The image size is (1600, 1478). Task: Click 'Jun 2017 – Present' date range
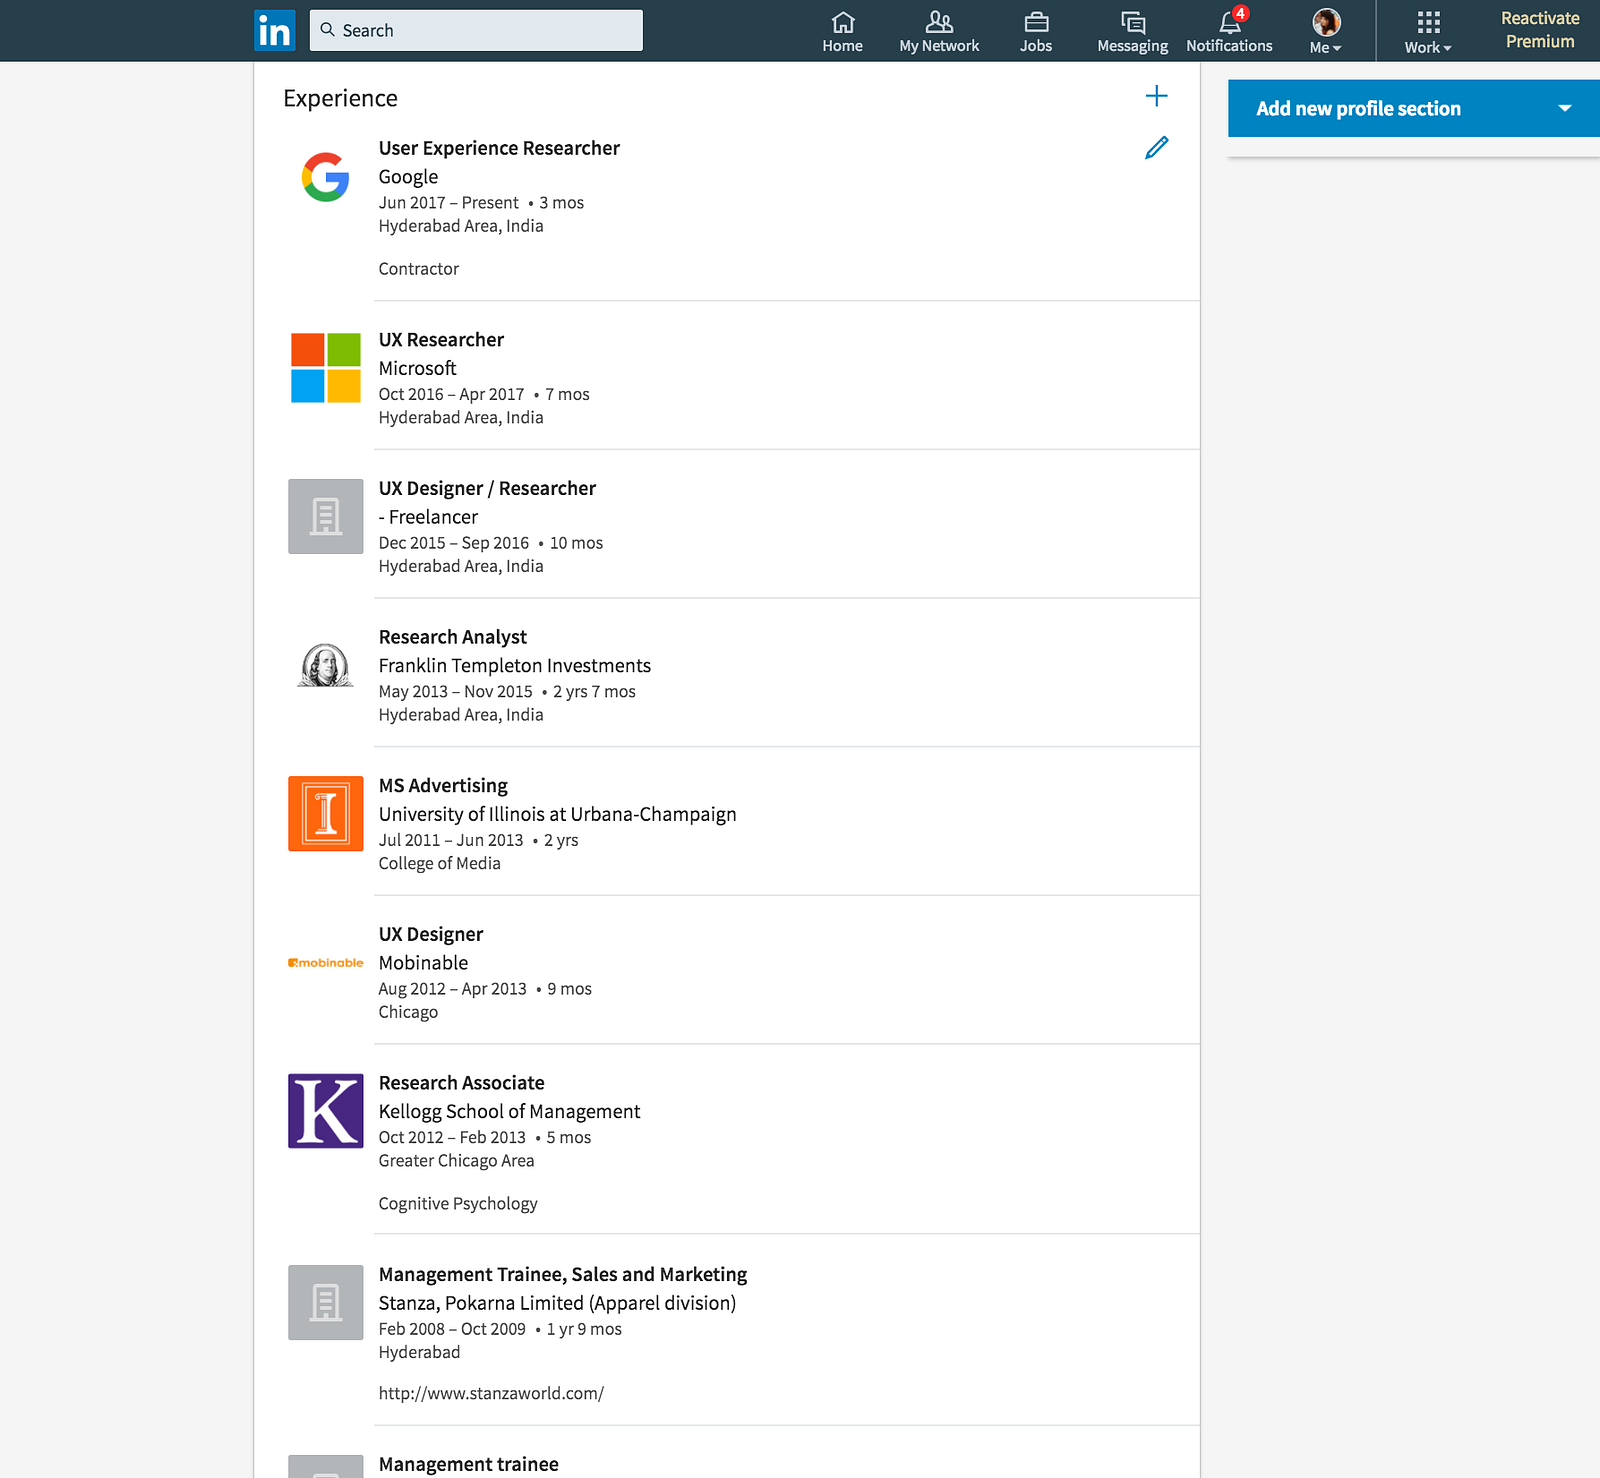pyautogui.click(x=448, y=203)
